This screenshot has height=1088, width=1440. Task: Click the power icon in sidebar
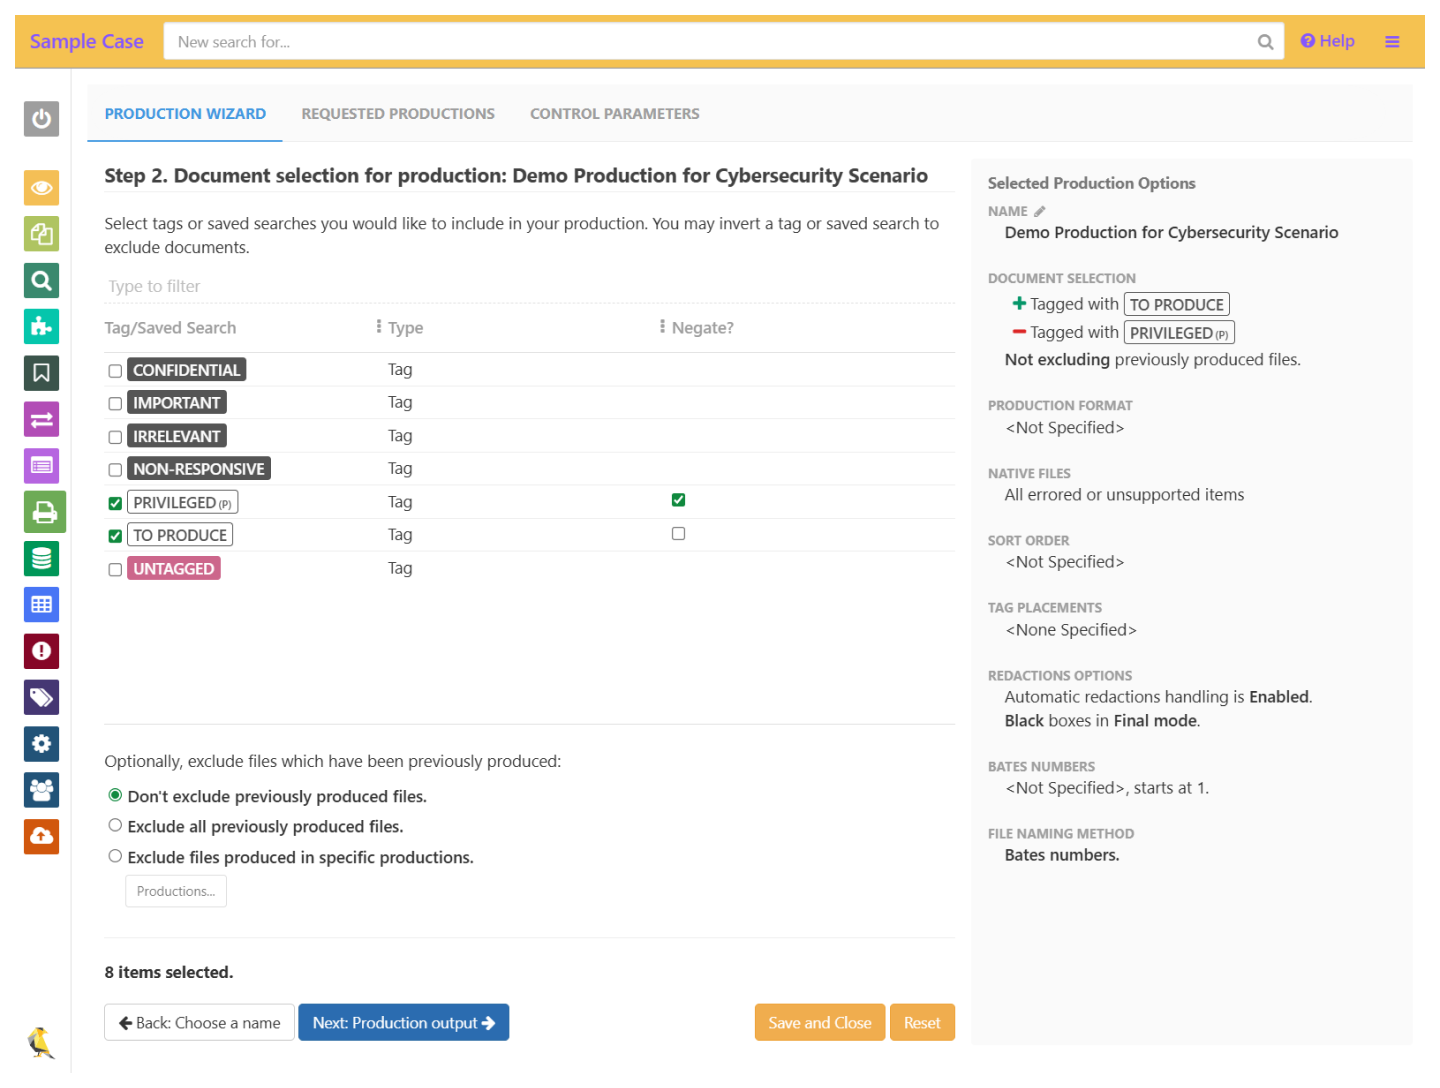tap(41, 119)
